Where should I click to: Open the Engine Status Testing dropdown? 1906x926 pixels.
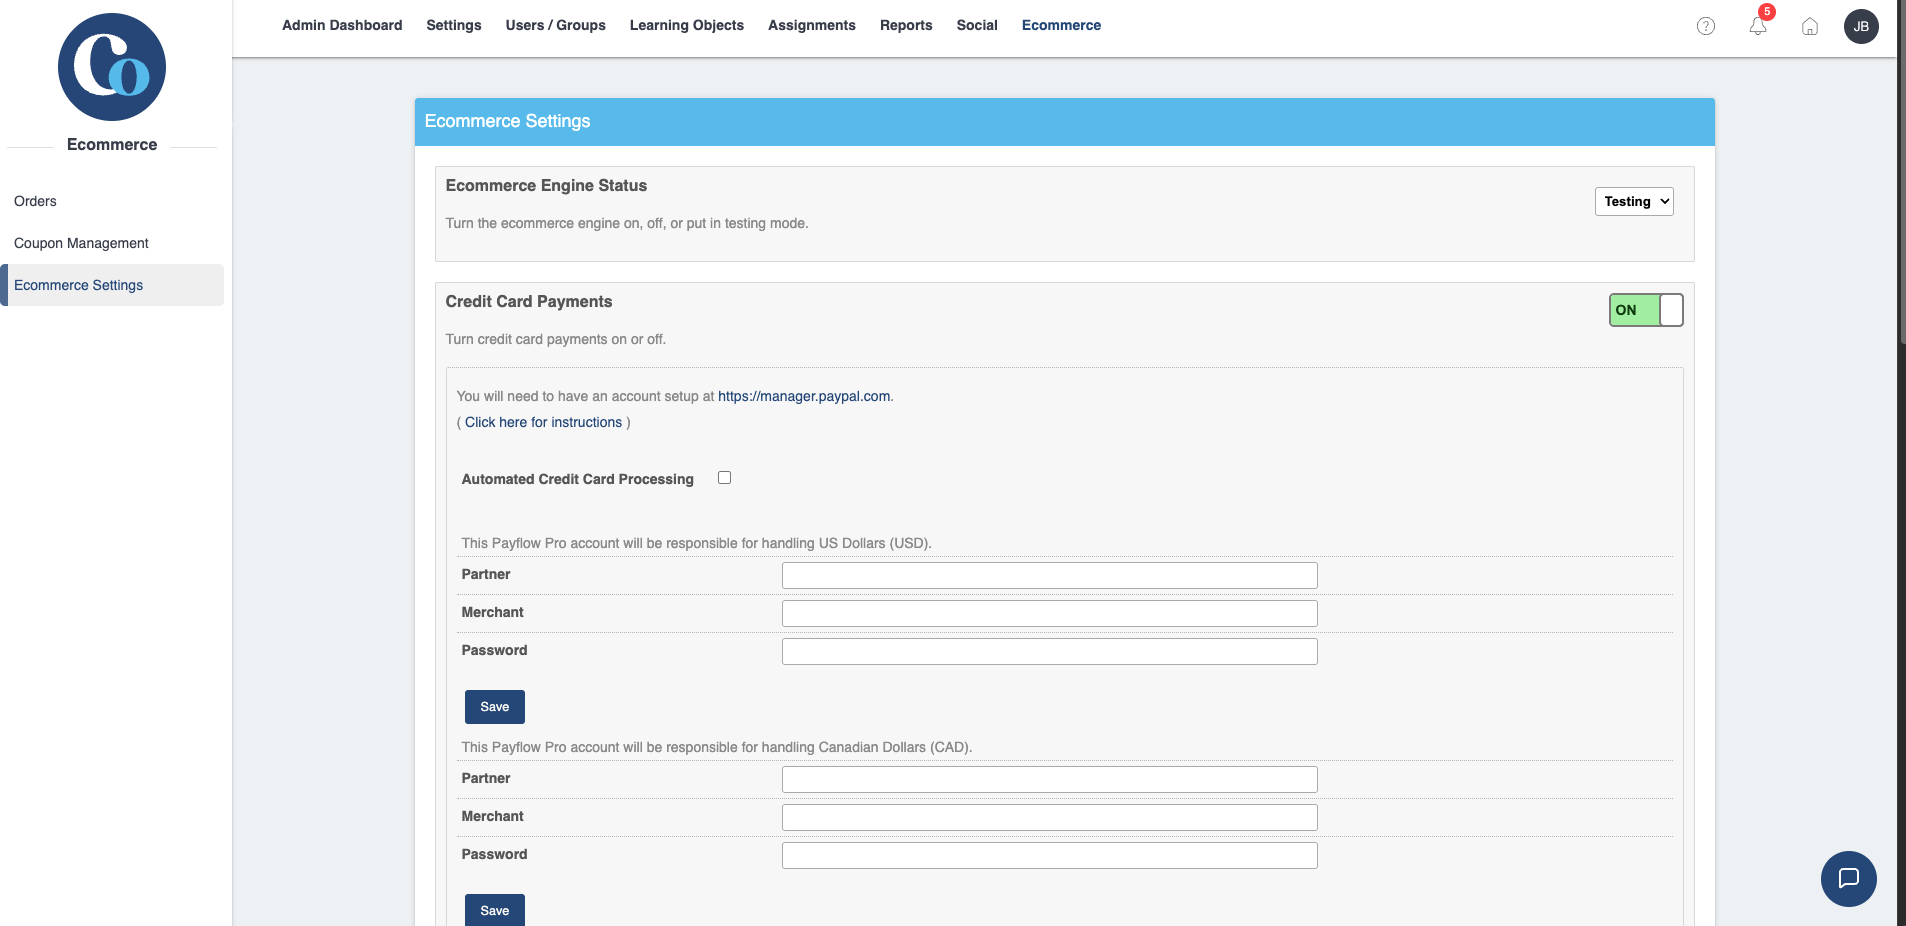coord(1634,201)
